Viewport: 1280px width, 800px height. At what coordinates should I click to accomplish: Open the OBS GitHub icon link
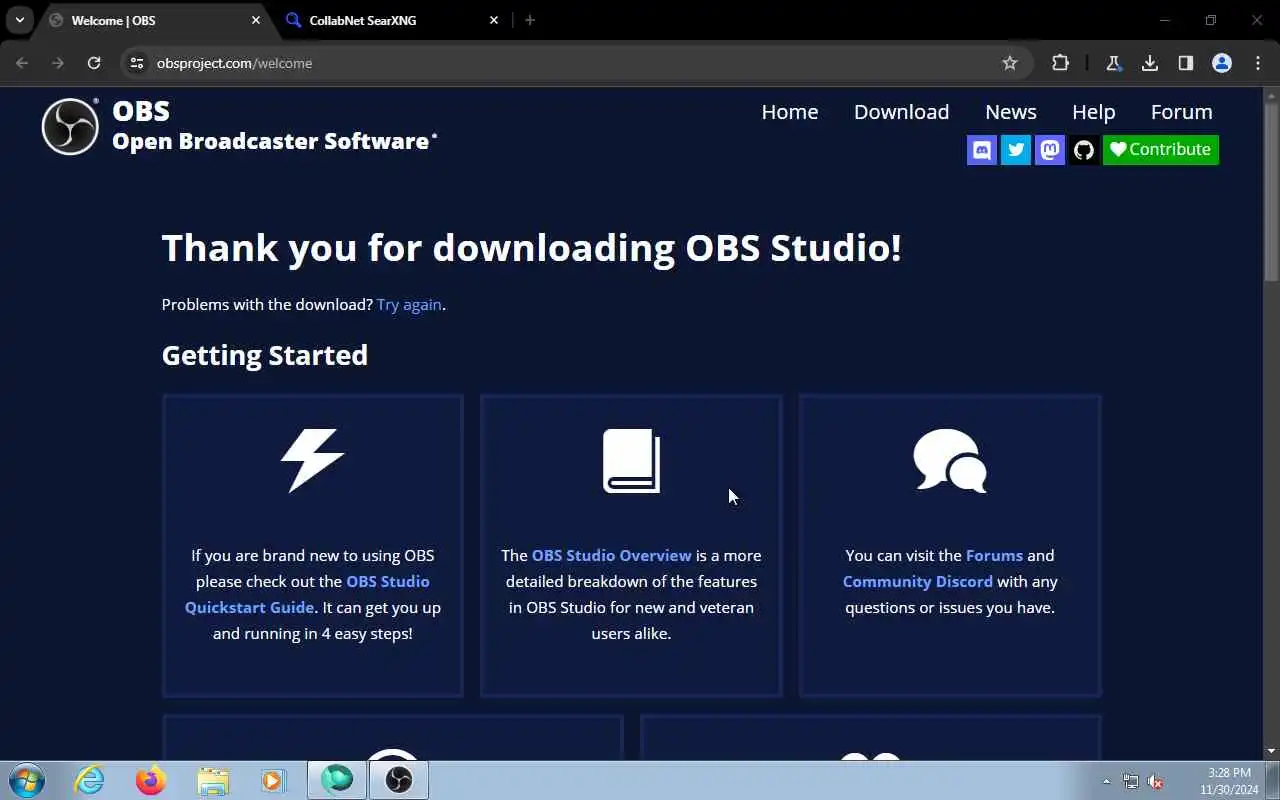click(x=1084, y=150)
